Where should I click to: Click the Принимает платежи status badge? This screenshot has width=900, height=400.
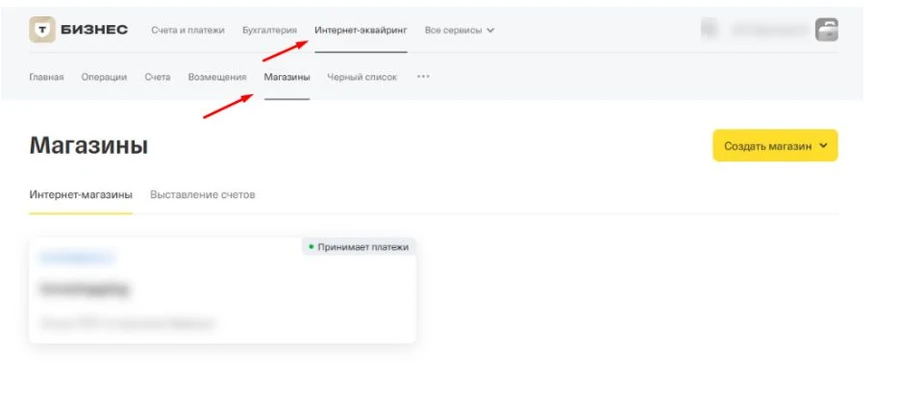[x=359, y=247]
